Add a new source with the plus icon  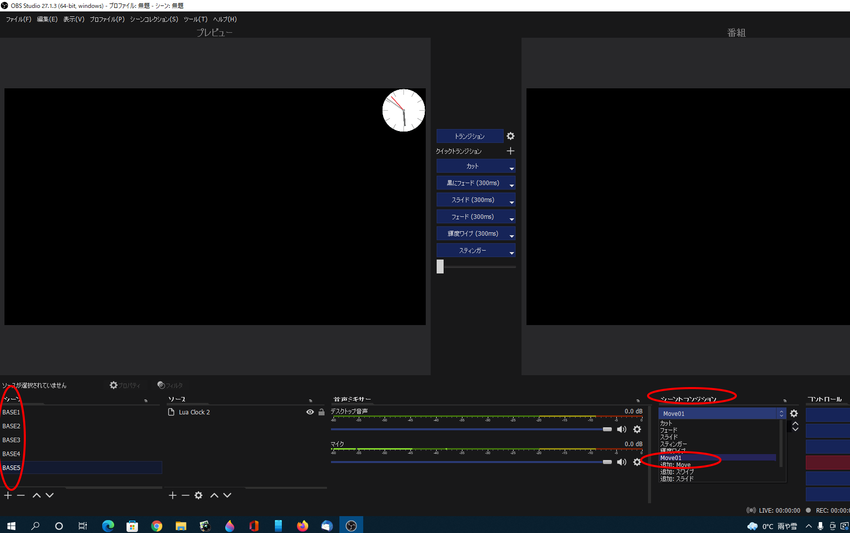[x=172, y=495]
